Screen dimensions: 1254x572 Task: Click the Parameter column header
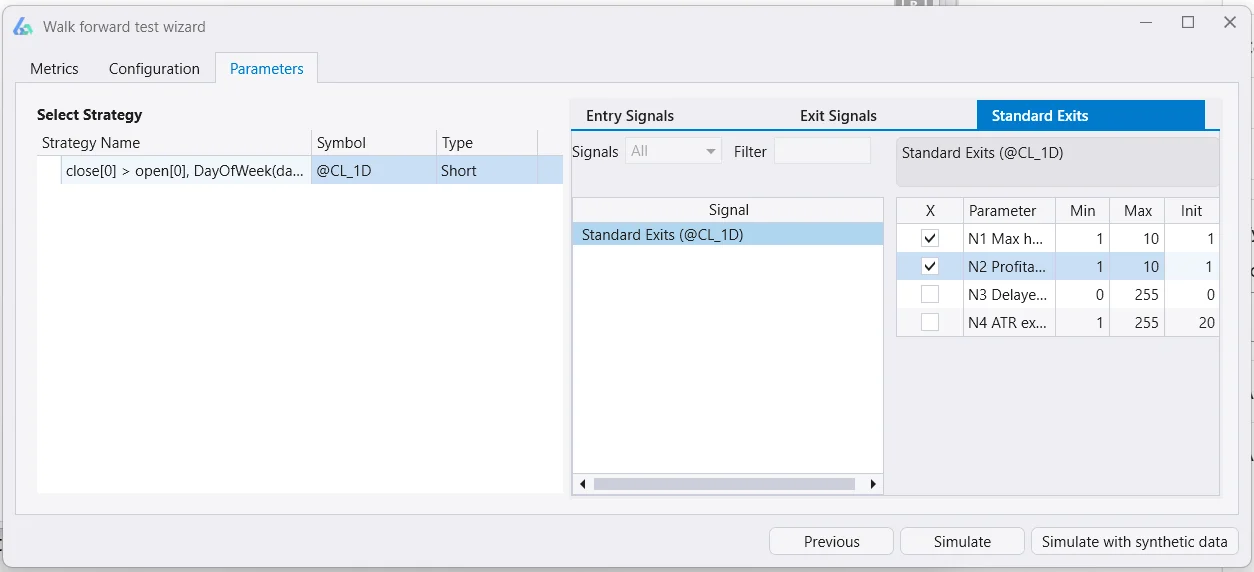coord(1010,211)
